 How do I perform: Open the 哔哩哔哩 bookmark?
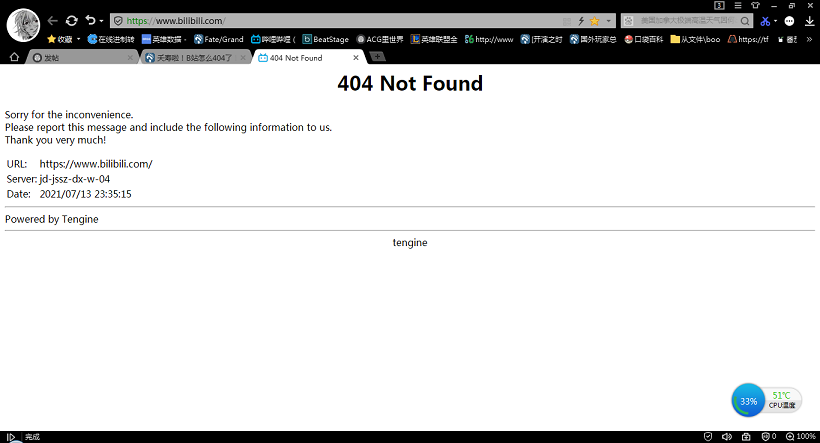click(x=273, y=39)
